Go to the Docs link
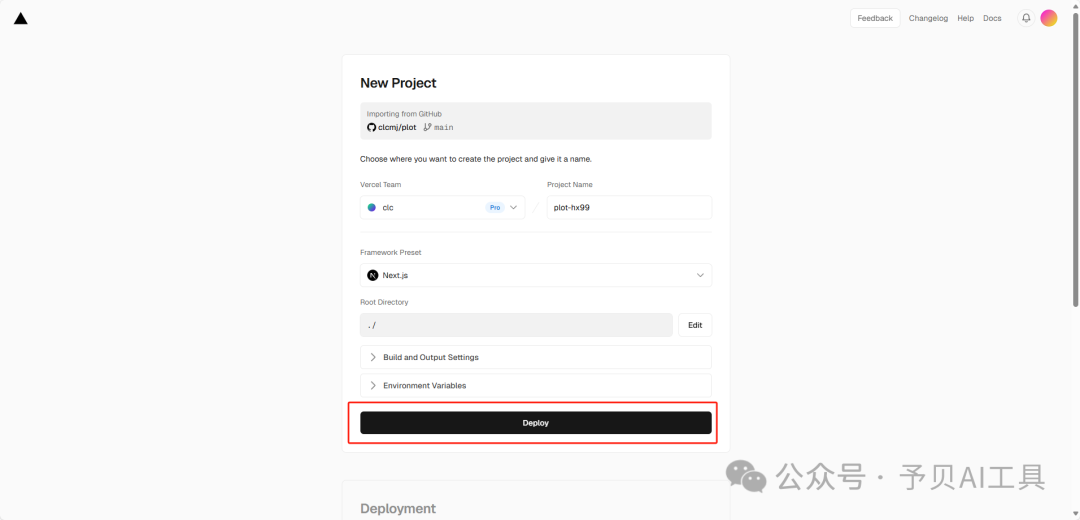The height and width of the screenshot is (520, 1080). point(992,18)
